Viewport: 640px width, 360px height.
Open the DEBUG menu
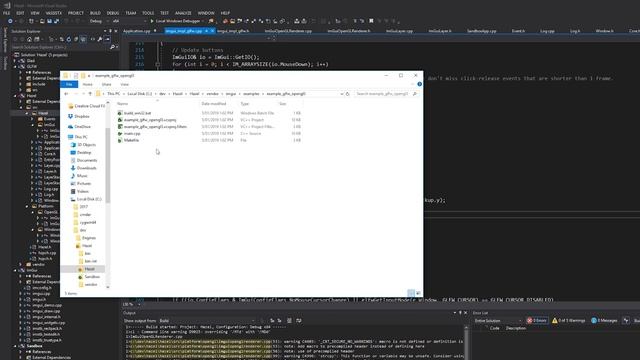pyautogui.click(x=113, y=13)
